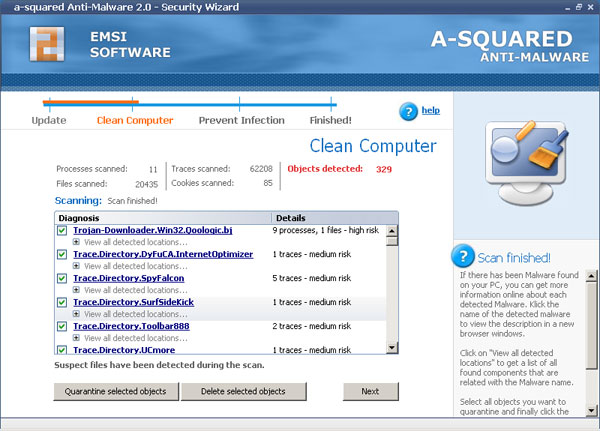Deselect the Trace.Directory.Toolbar888 checkbox

(62, 327)
